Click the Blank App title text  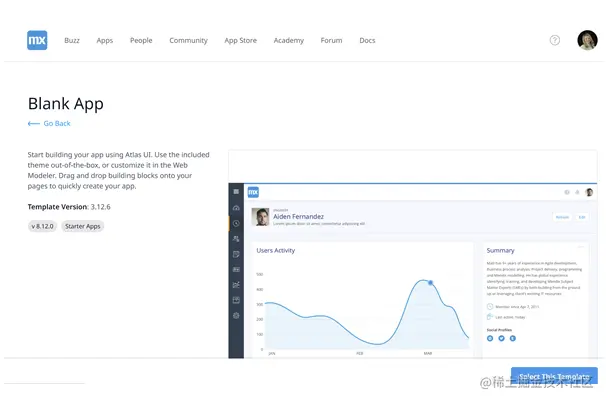point(66,104)
